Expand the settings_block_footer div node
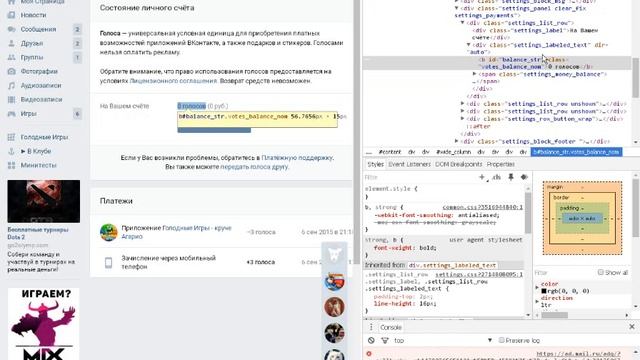This screenshot has width=640, height=360. coord(457,141)
